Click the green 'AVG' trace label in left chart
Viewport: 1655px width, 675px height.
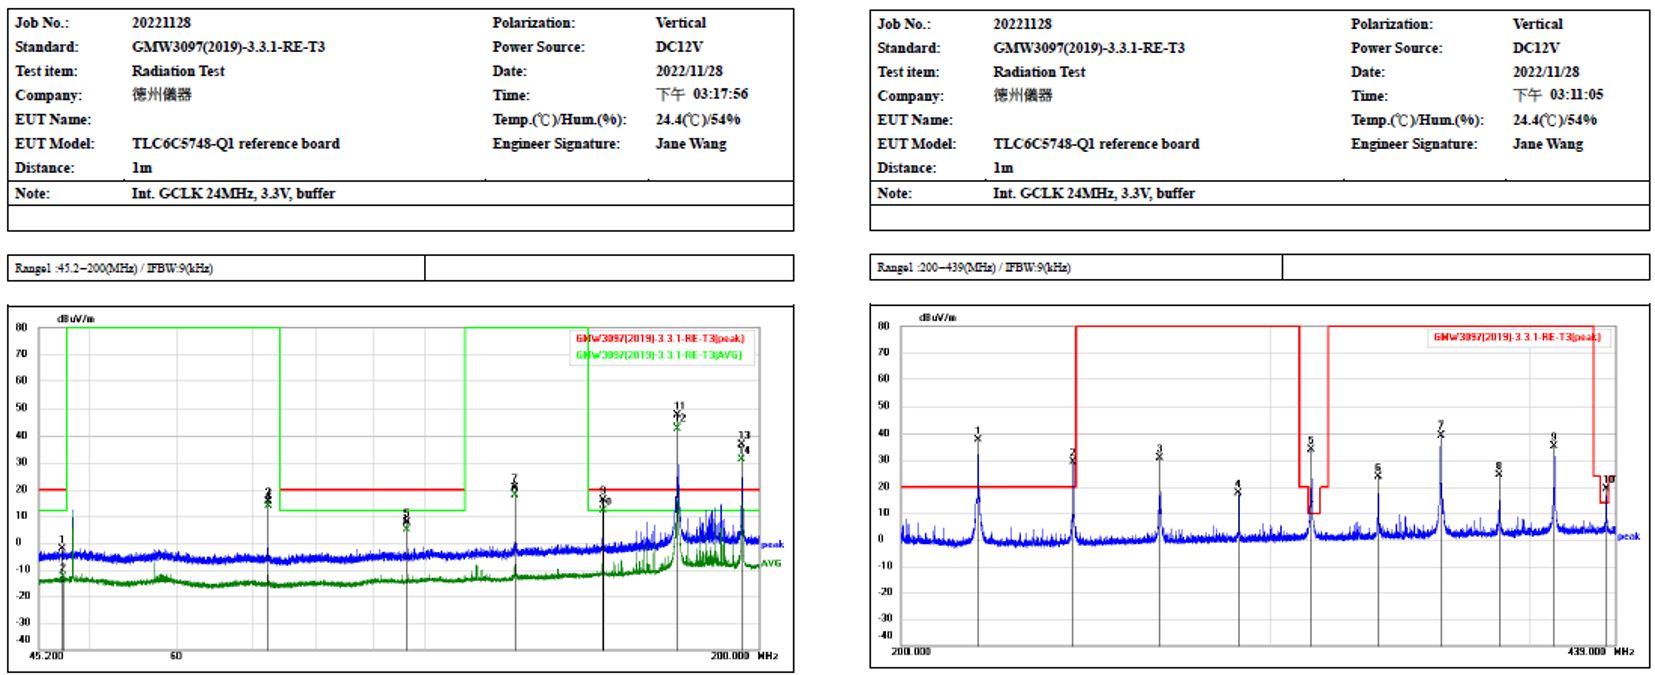pyautogui.click(x=771, y=564)
